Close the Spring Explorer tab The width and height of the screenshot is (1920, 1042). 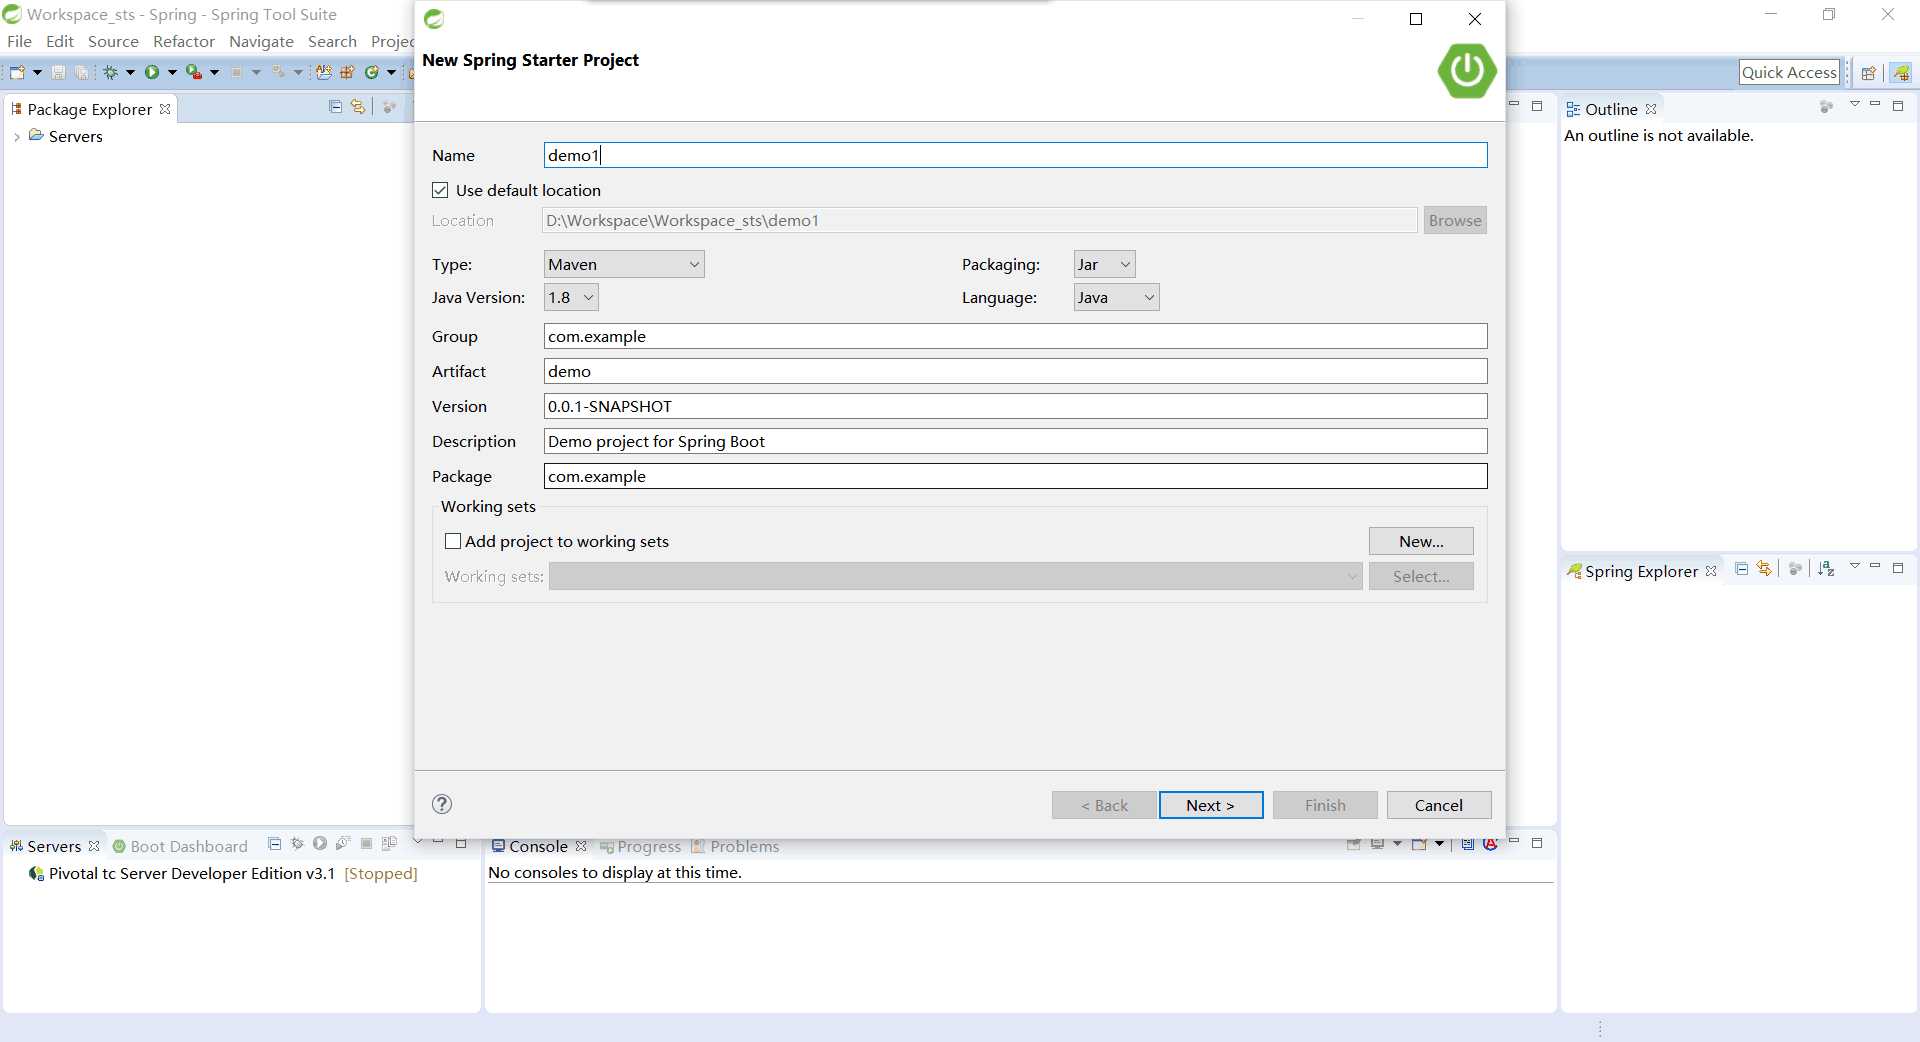point(1711,571)
